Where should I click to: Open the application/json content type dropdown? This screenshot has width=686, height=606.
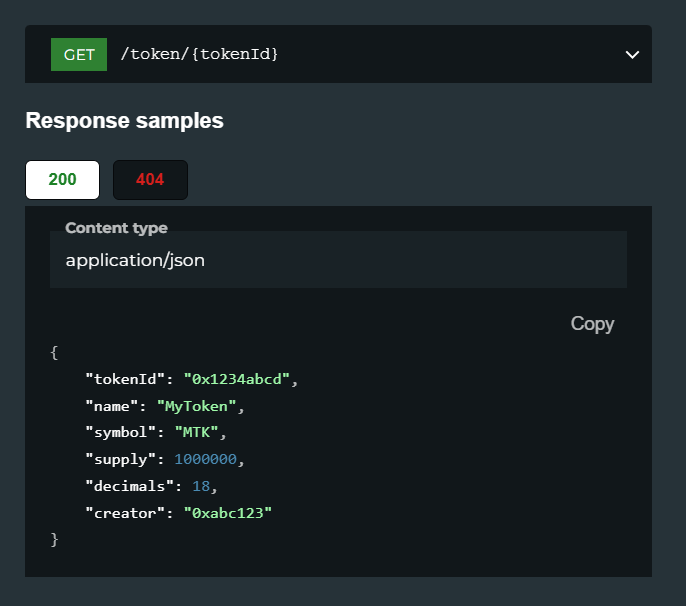pos(338,259)
